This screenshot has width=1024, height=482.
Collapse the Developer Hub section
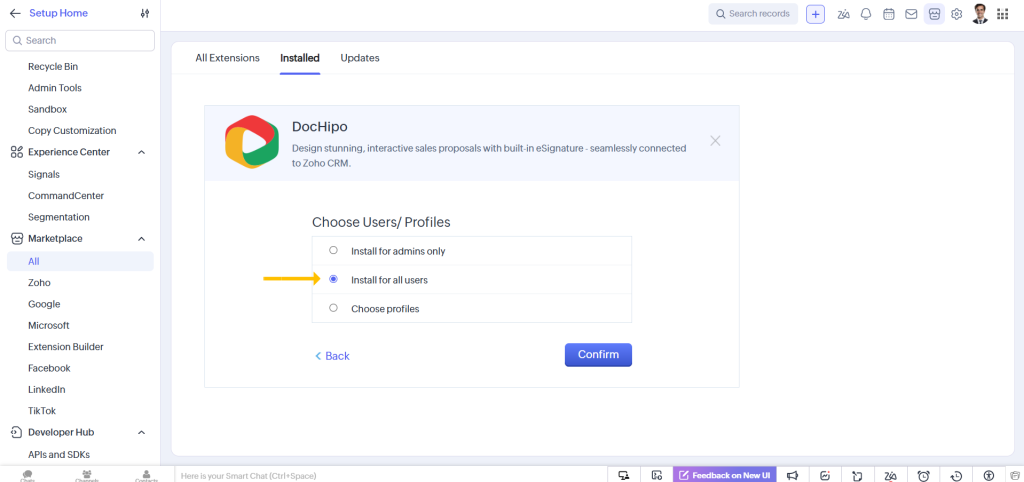click(141, 432)
